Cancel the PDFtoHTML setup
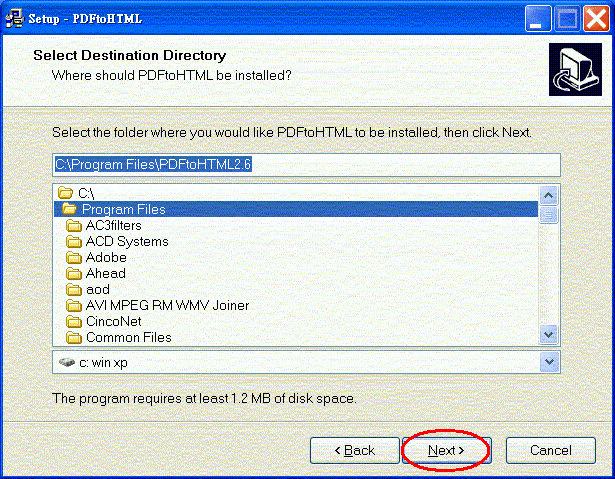This screenshot has width=615, height=479. [x=551, y=450]
